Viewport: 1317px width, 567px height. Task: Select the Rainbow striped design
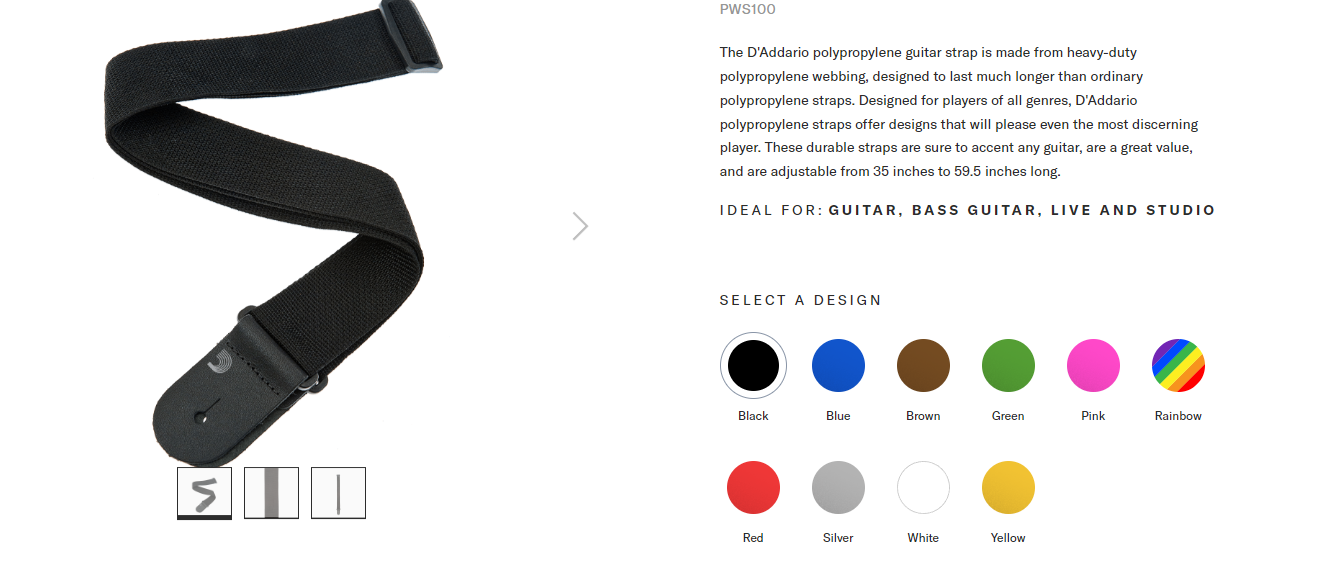click(x=1178, y=365)
